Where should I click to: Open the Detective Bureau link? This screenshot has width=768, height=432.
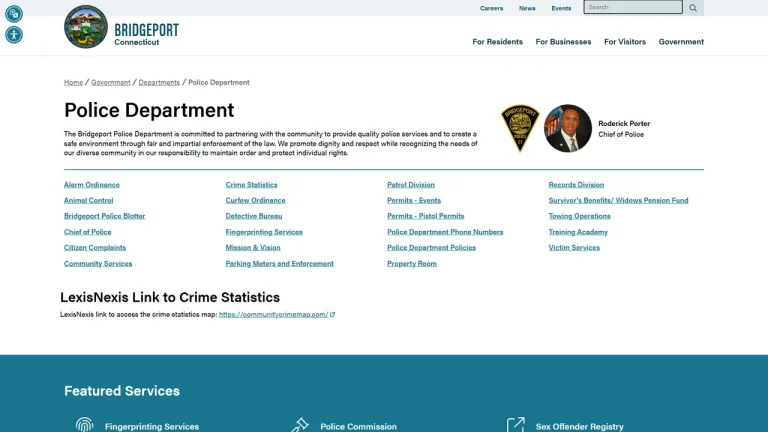pyautogui.click(x=254, y=216)
